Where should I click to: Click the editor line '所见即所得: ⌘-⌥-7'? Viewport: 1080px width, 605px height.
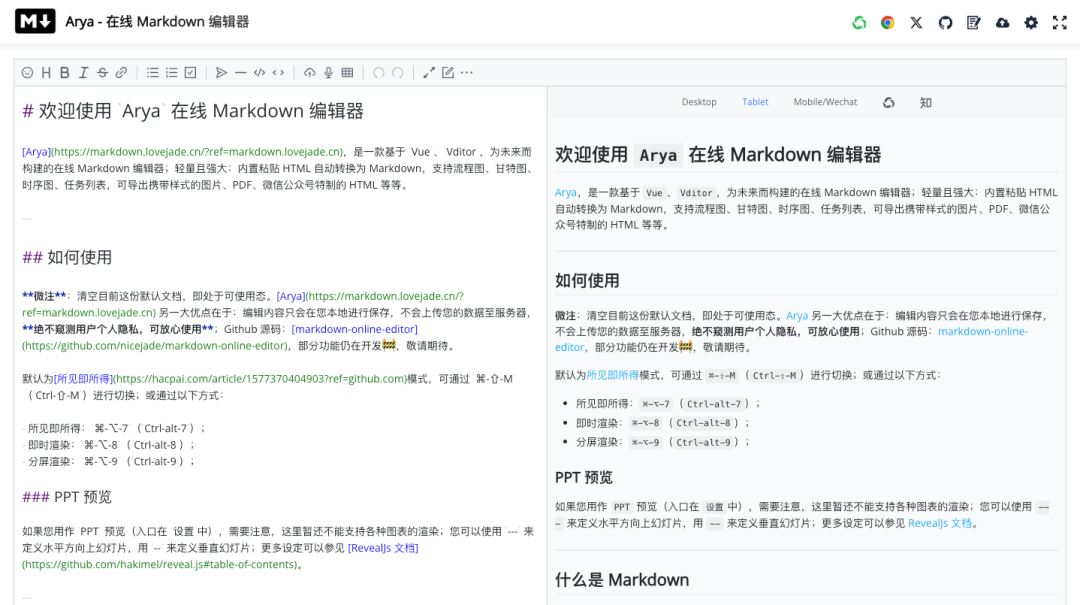[114, 429]
